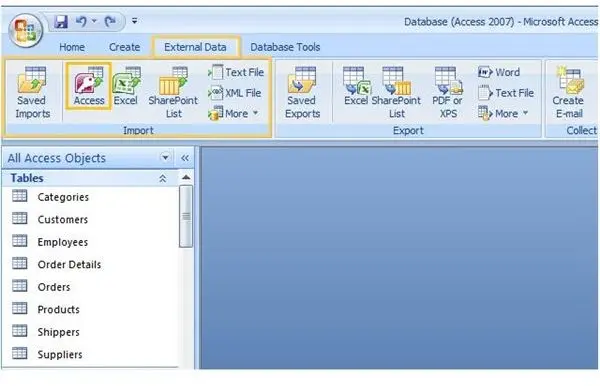
Task: Select the Orders table
Action: pos(91,287)
